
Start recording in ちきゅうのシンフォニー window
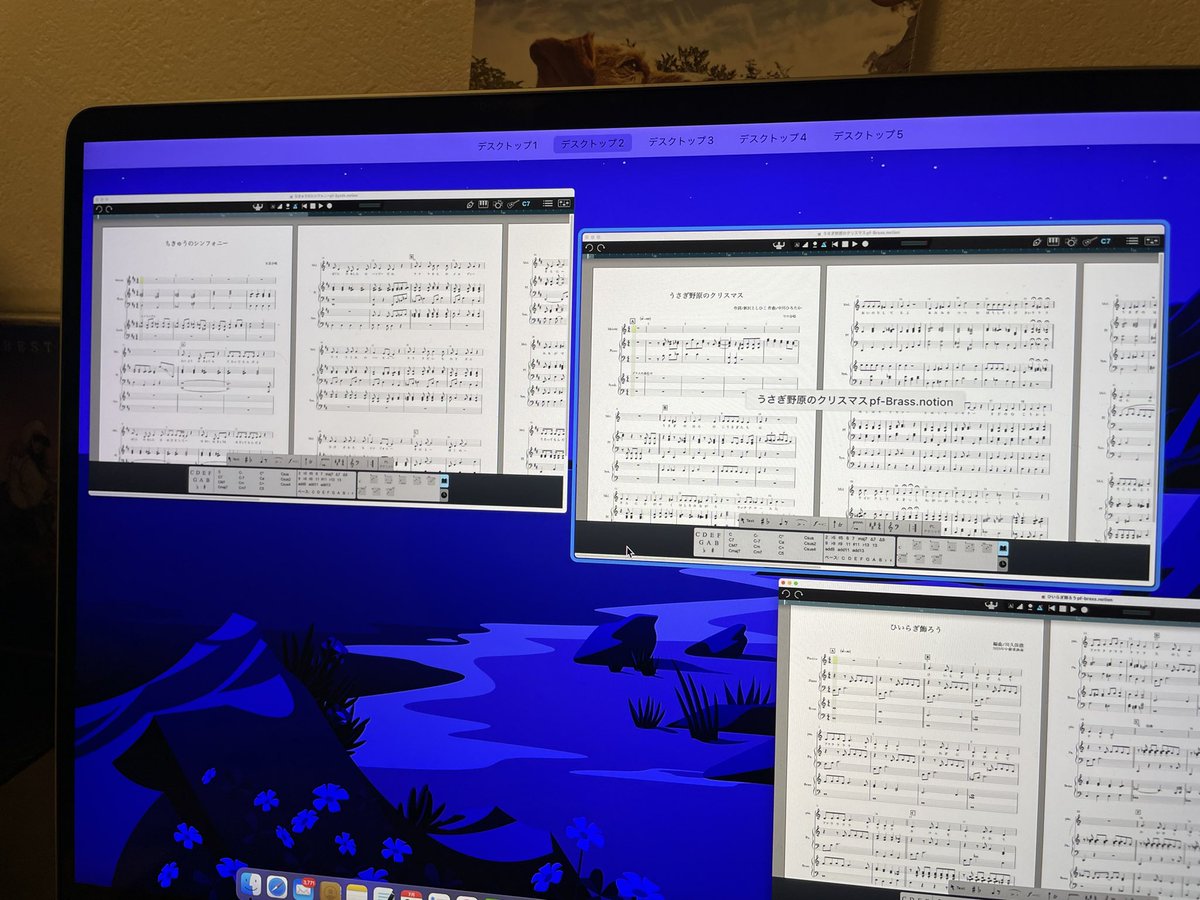point(330,206)
